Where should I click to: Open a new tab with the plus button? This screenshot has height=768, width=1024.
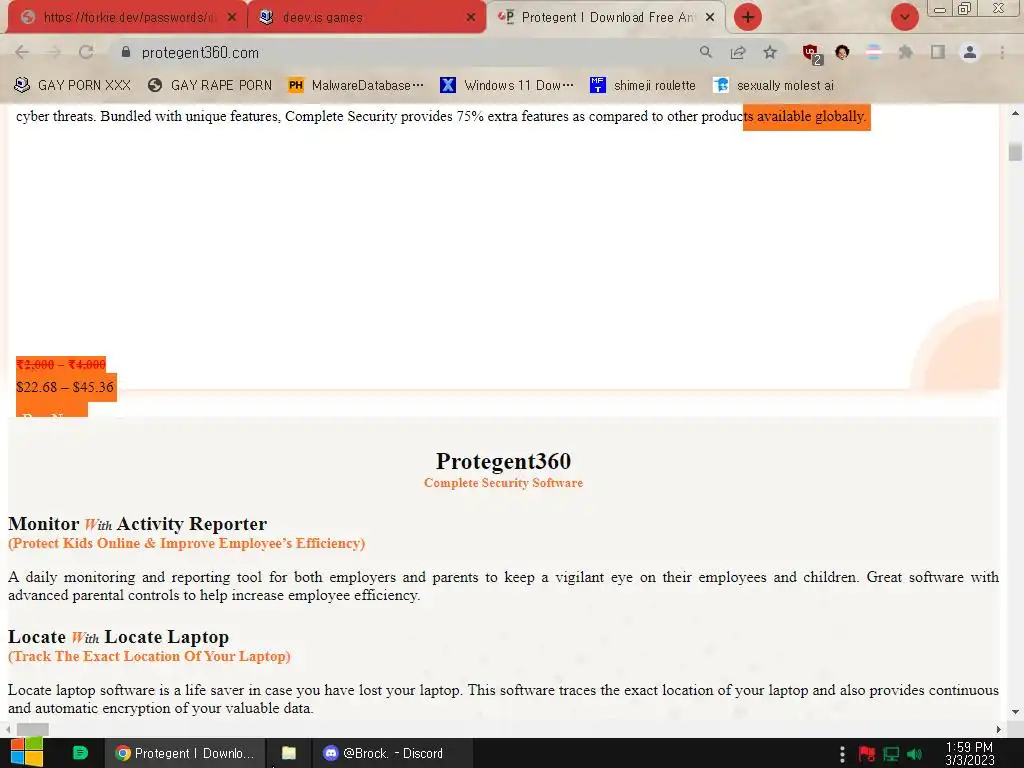click(x=748, y=17)
